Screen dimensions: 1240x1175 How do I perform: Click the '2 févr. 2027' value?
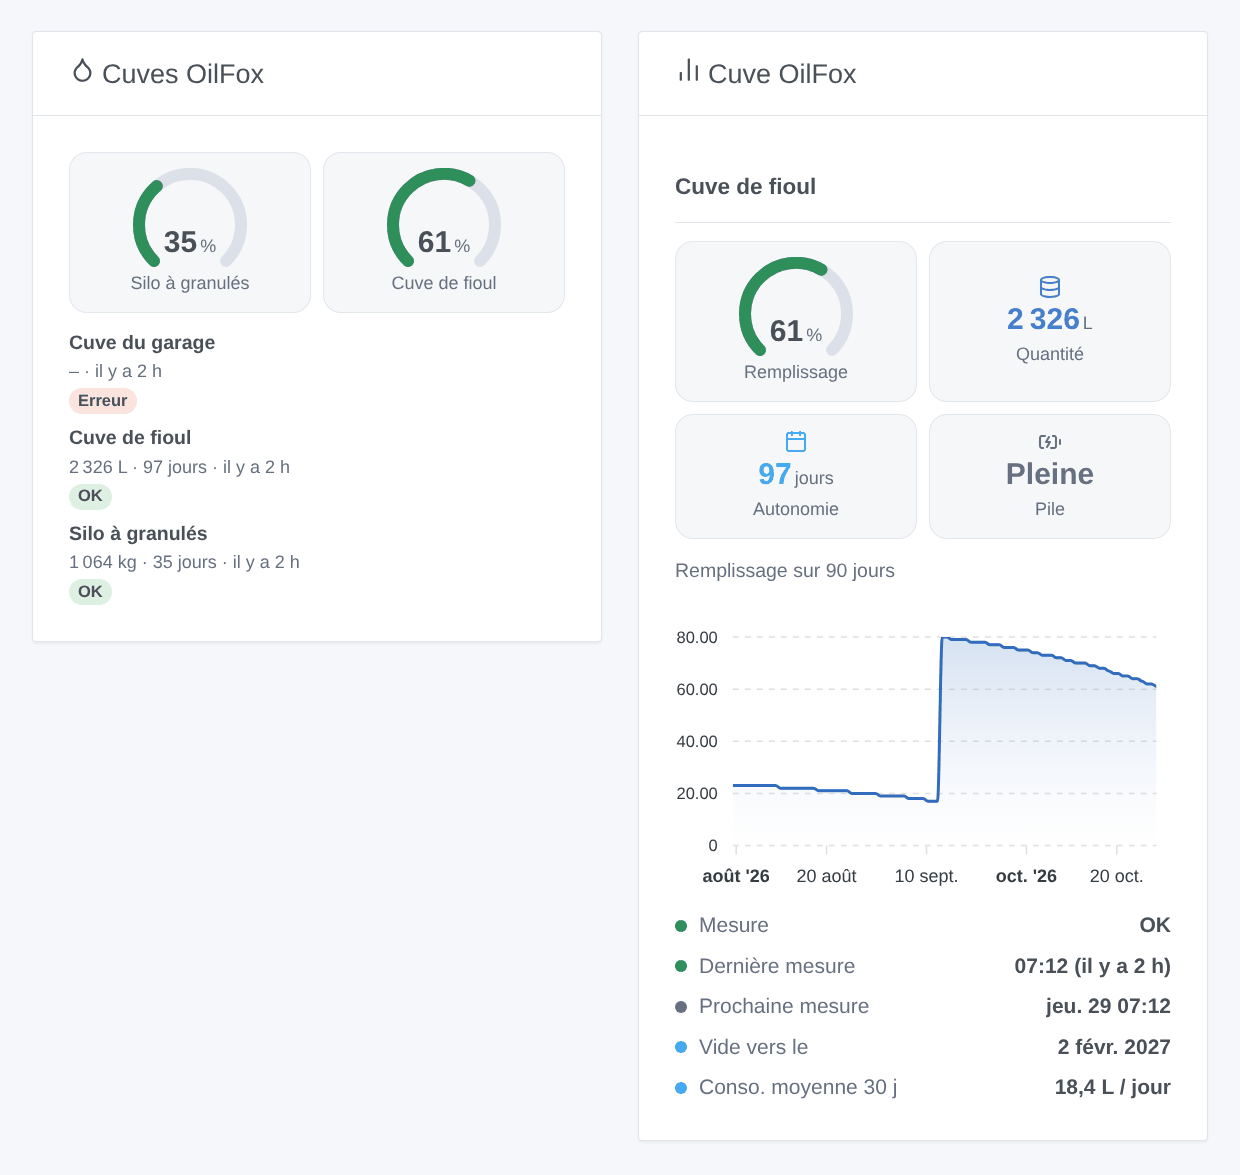(1114, 1047)
